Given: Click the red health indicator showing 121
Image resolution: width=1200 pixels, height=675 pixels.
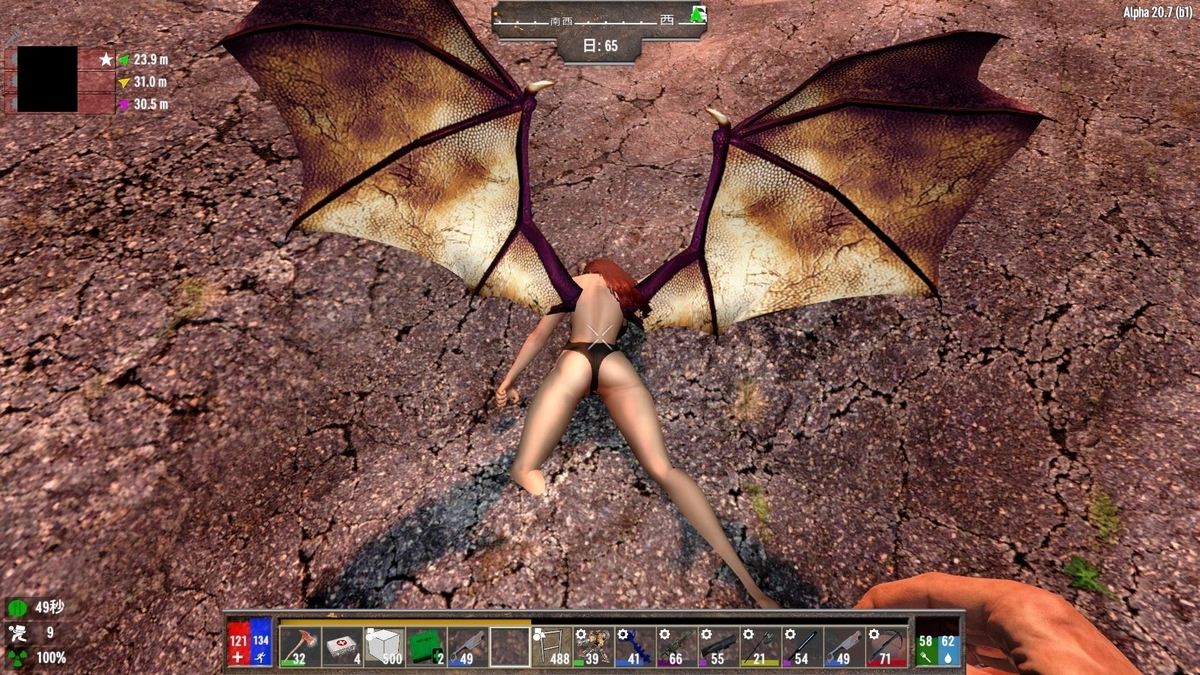Looking at the screenshot, I should (x=238, y=643).
